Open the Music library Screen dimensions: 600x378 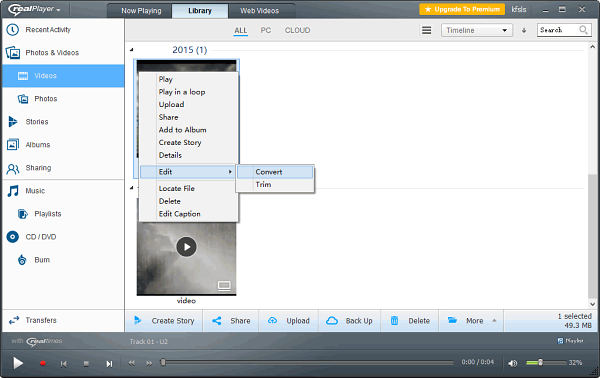pos(63,191)
